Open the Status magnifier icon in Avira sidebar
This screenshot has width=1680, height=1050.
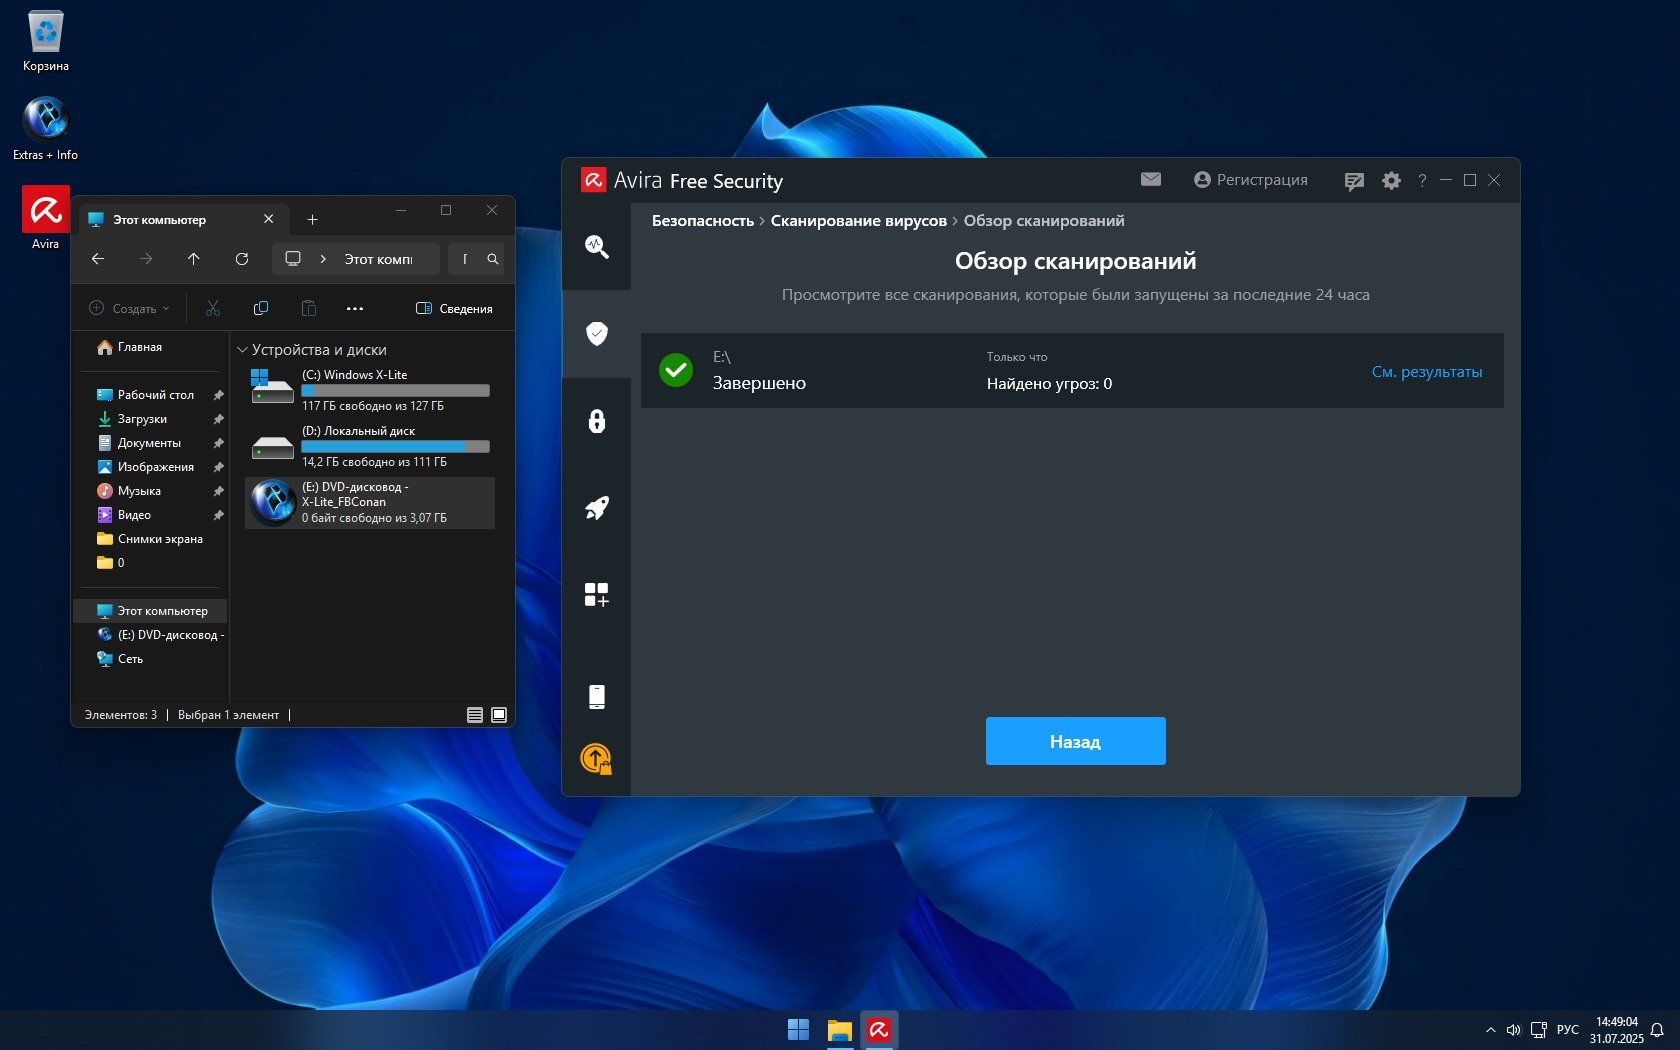pyautogui.click(x=597, y=246)
